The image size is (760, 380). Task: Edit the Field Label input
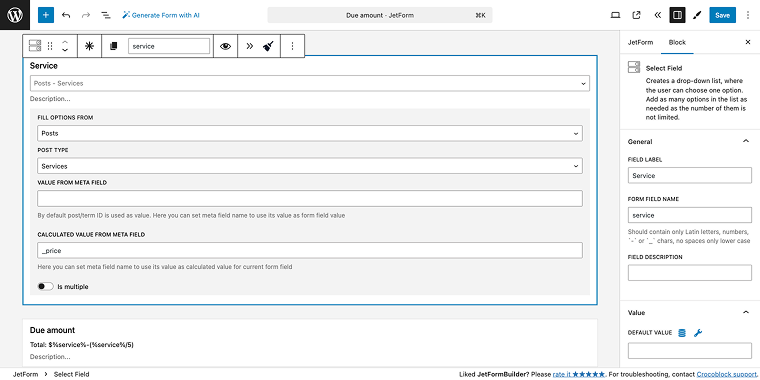coord(690,175)
